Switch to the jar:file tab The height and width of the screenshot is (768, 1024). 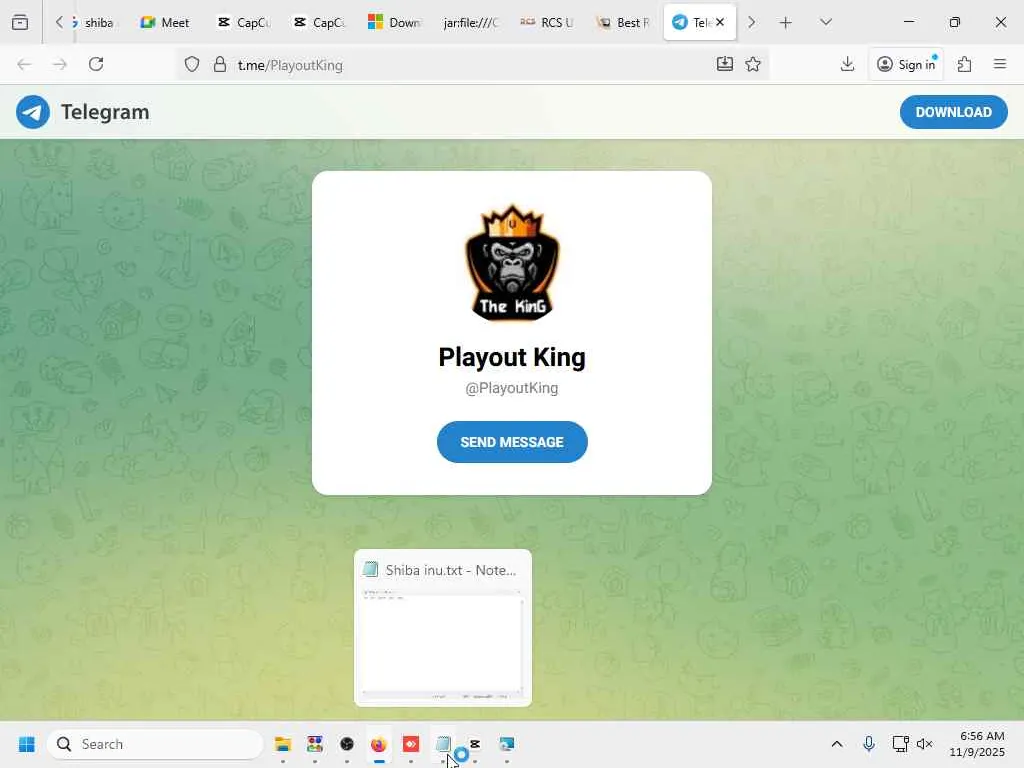tap(471, 22)
